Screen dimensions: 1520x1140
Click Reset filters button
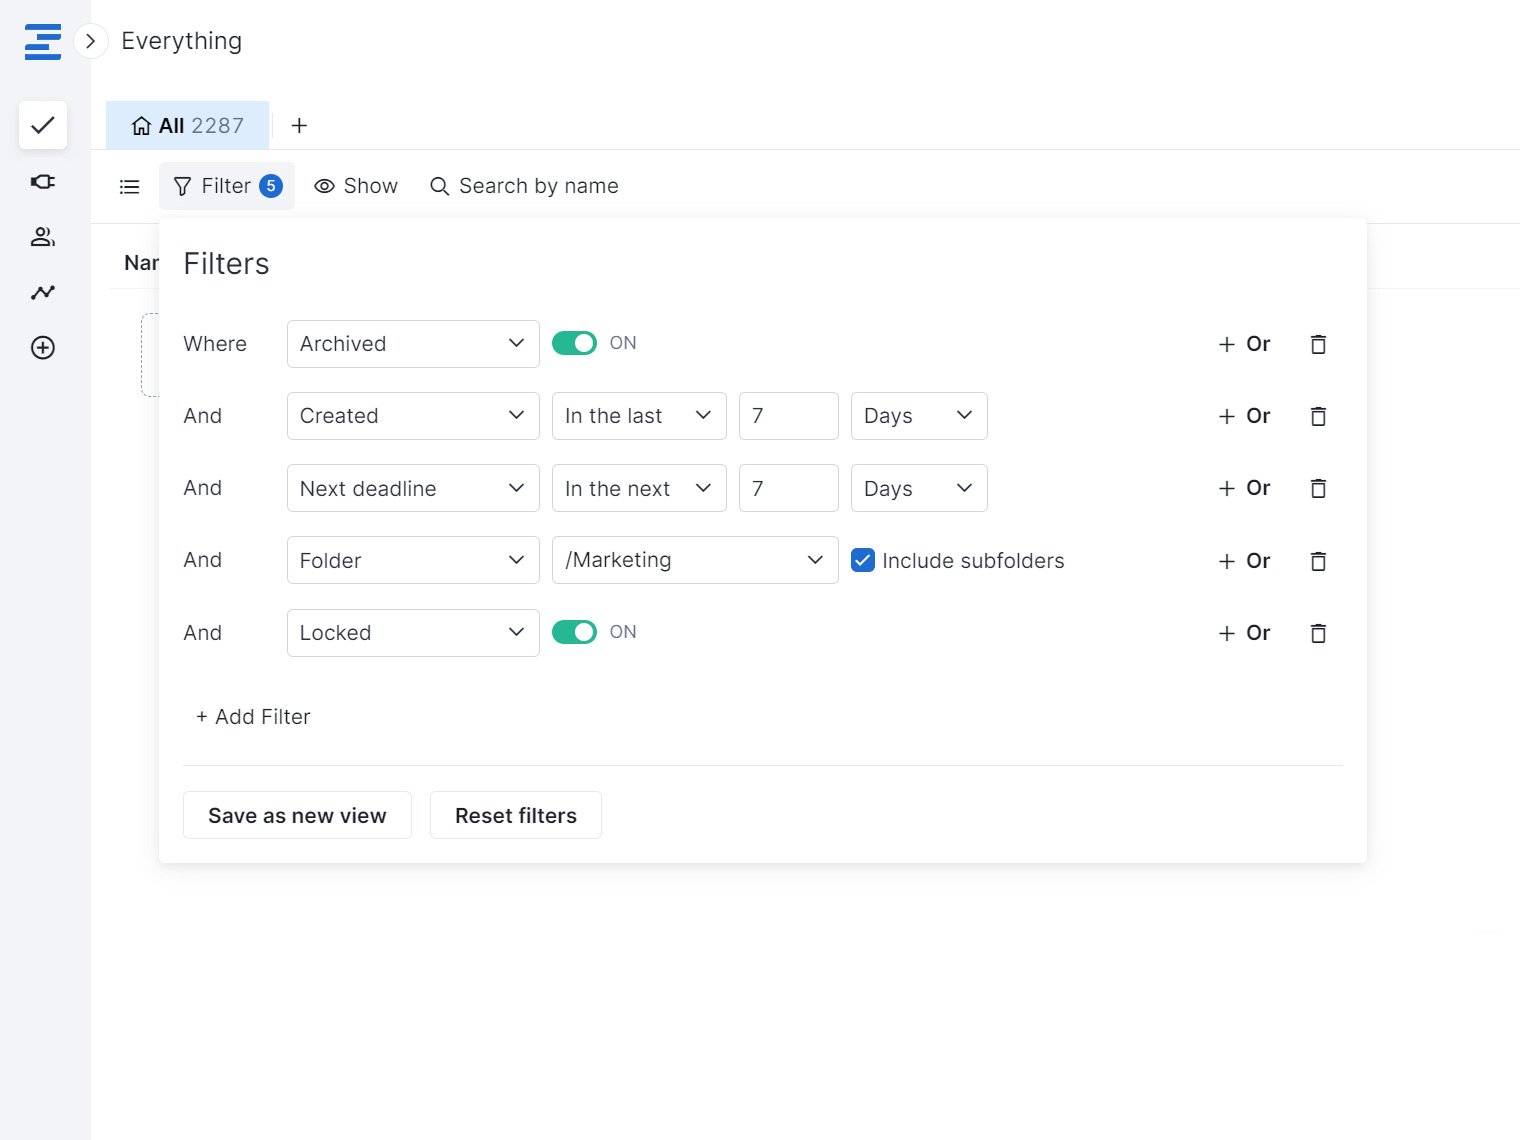(515, 815)
